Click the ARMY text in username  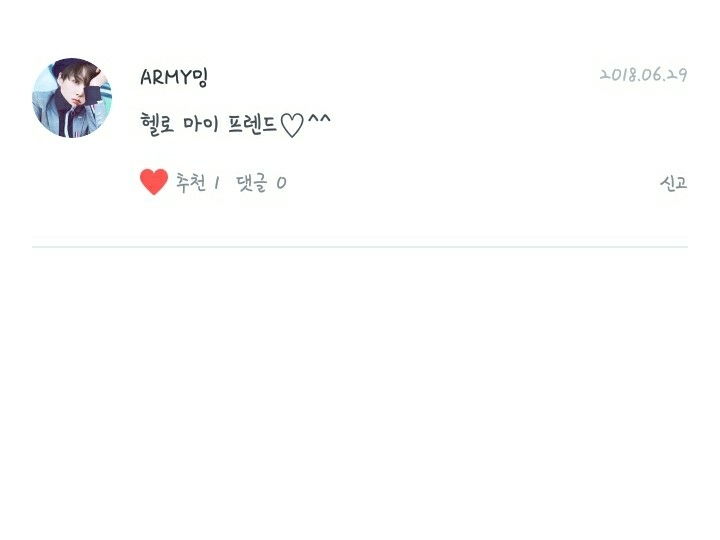[x=165, y=78]
